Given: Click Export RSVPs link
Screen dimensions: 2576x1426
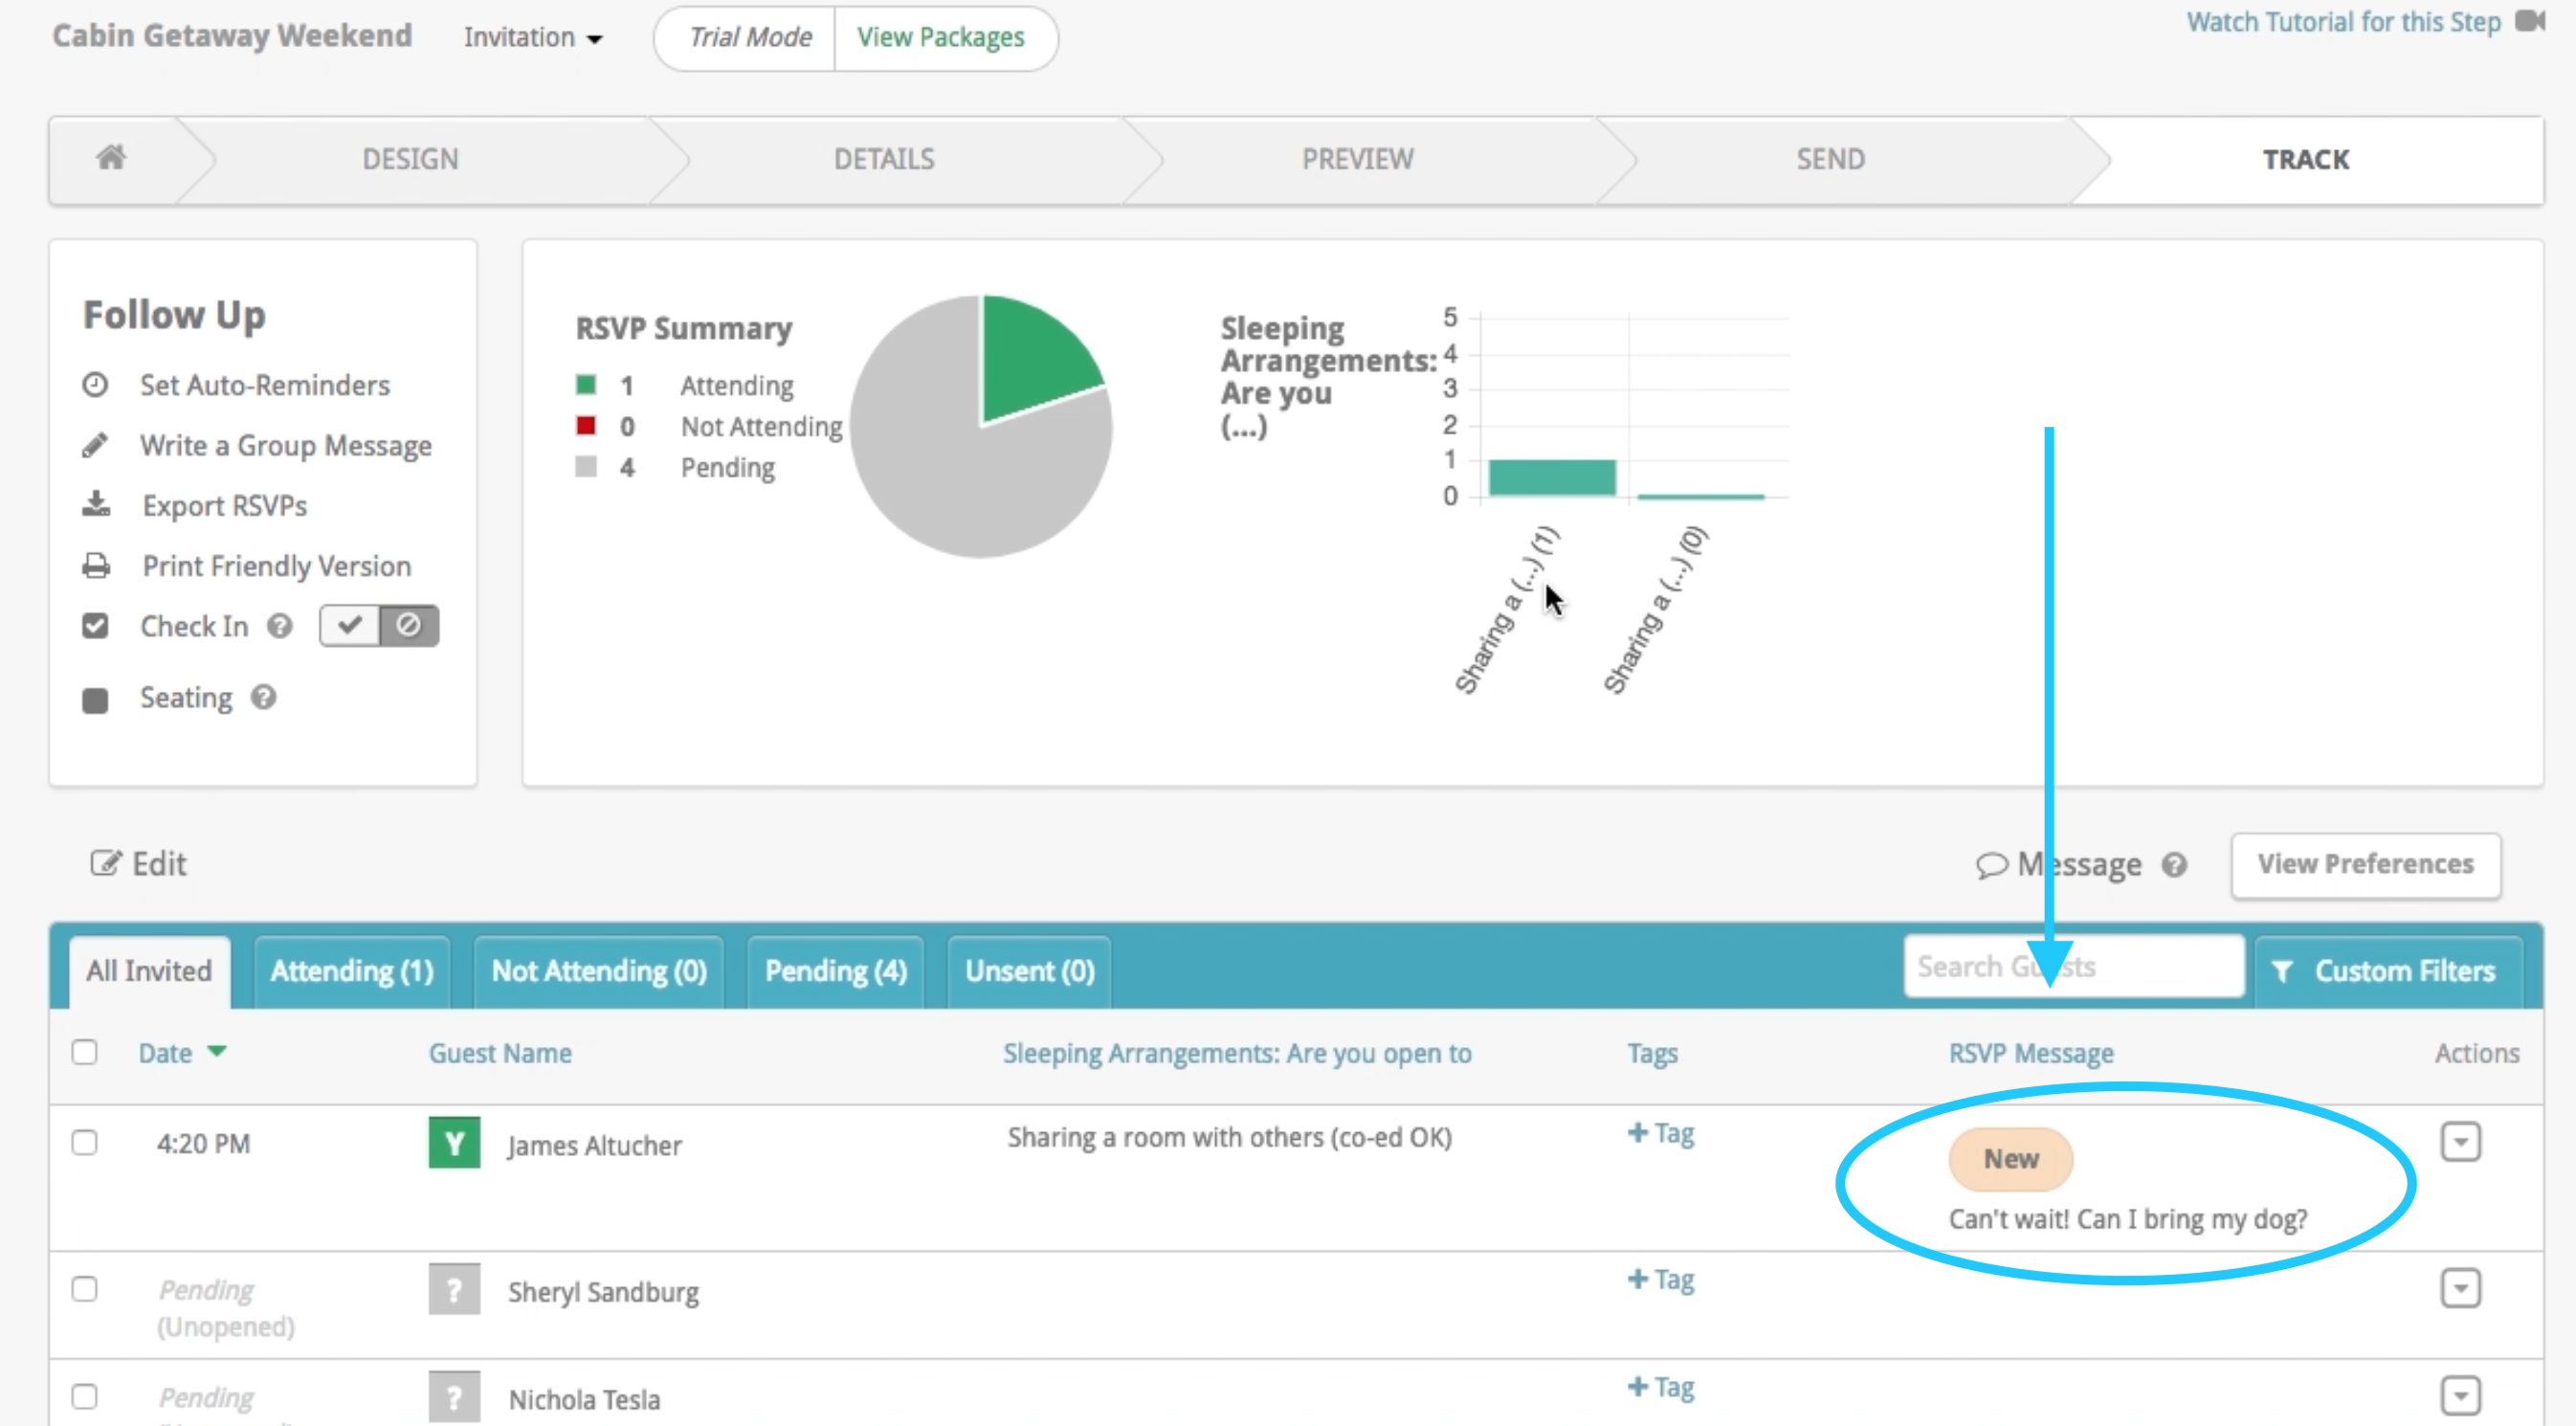Looking at the screenshot, I should 225,506.
